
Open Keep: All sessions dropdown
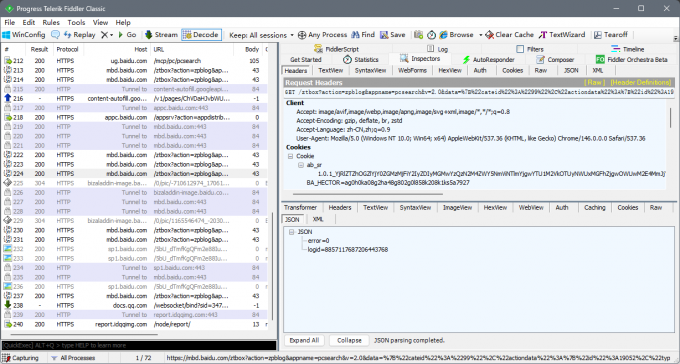point(262,35)
